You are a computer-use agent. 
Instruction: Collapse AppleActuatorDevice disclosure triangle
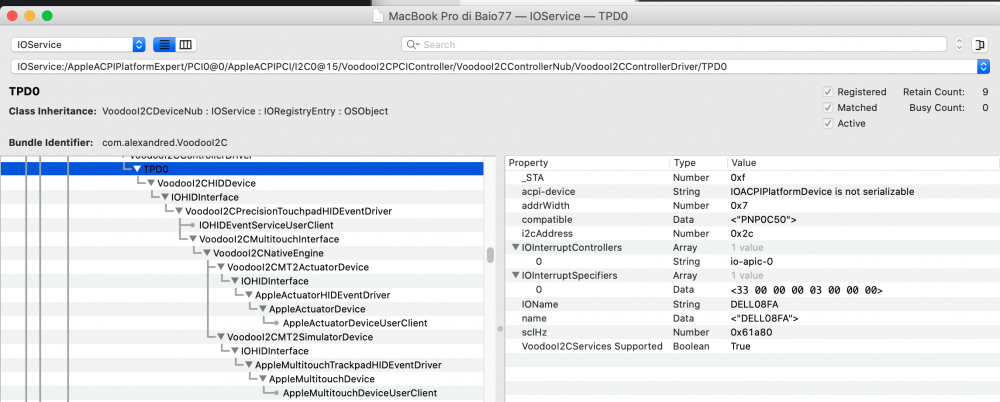click(263, 309)
